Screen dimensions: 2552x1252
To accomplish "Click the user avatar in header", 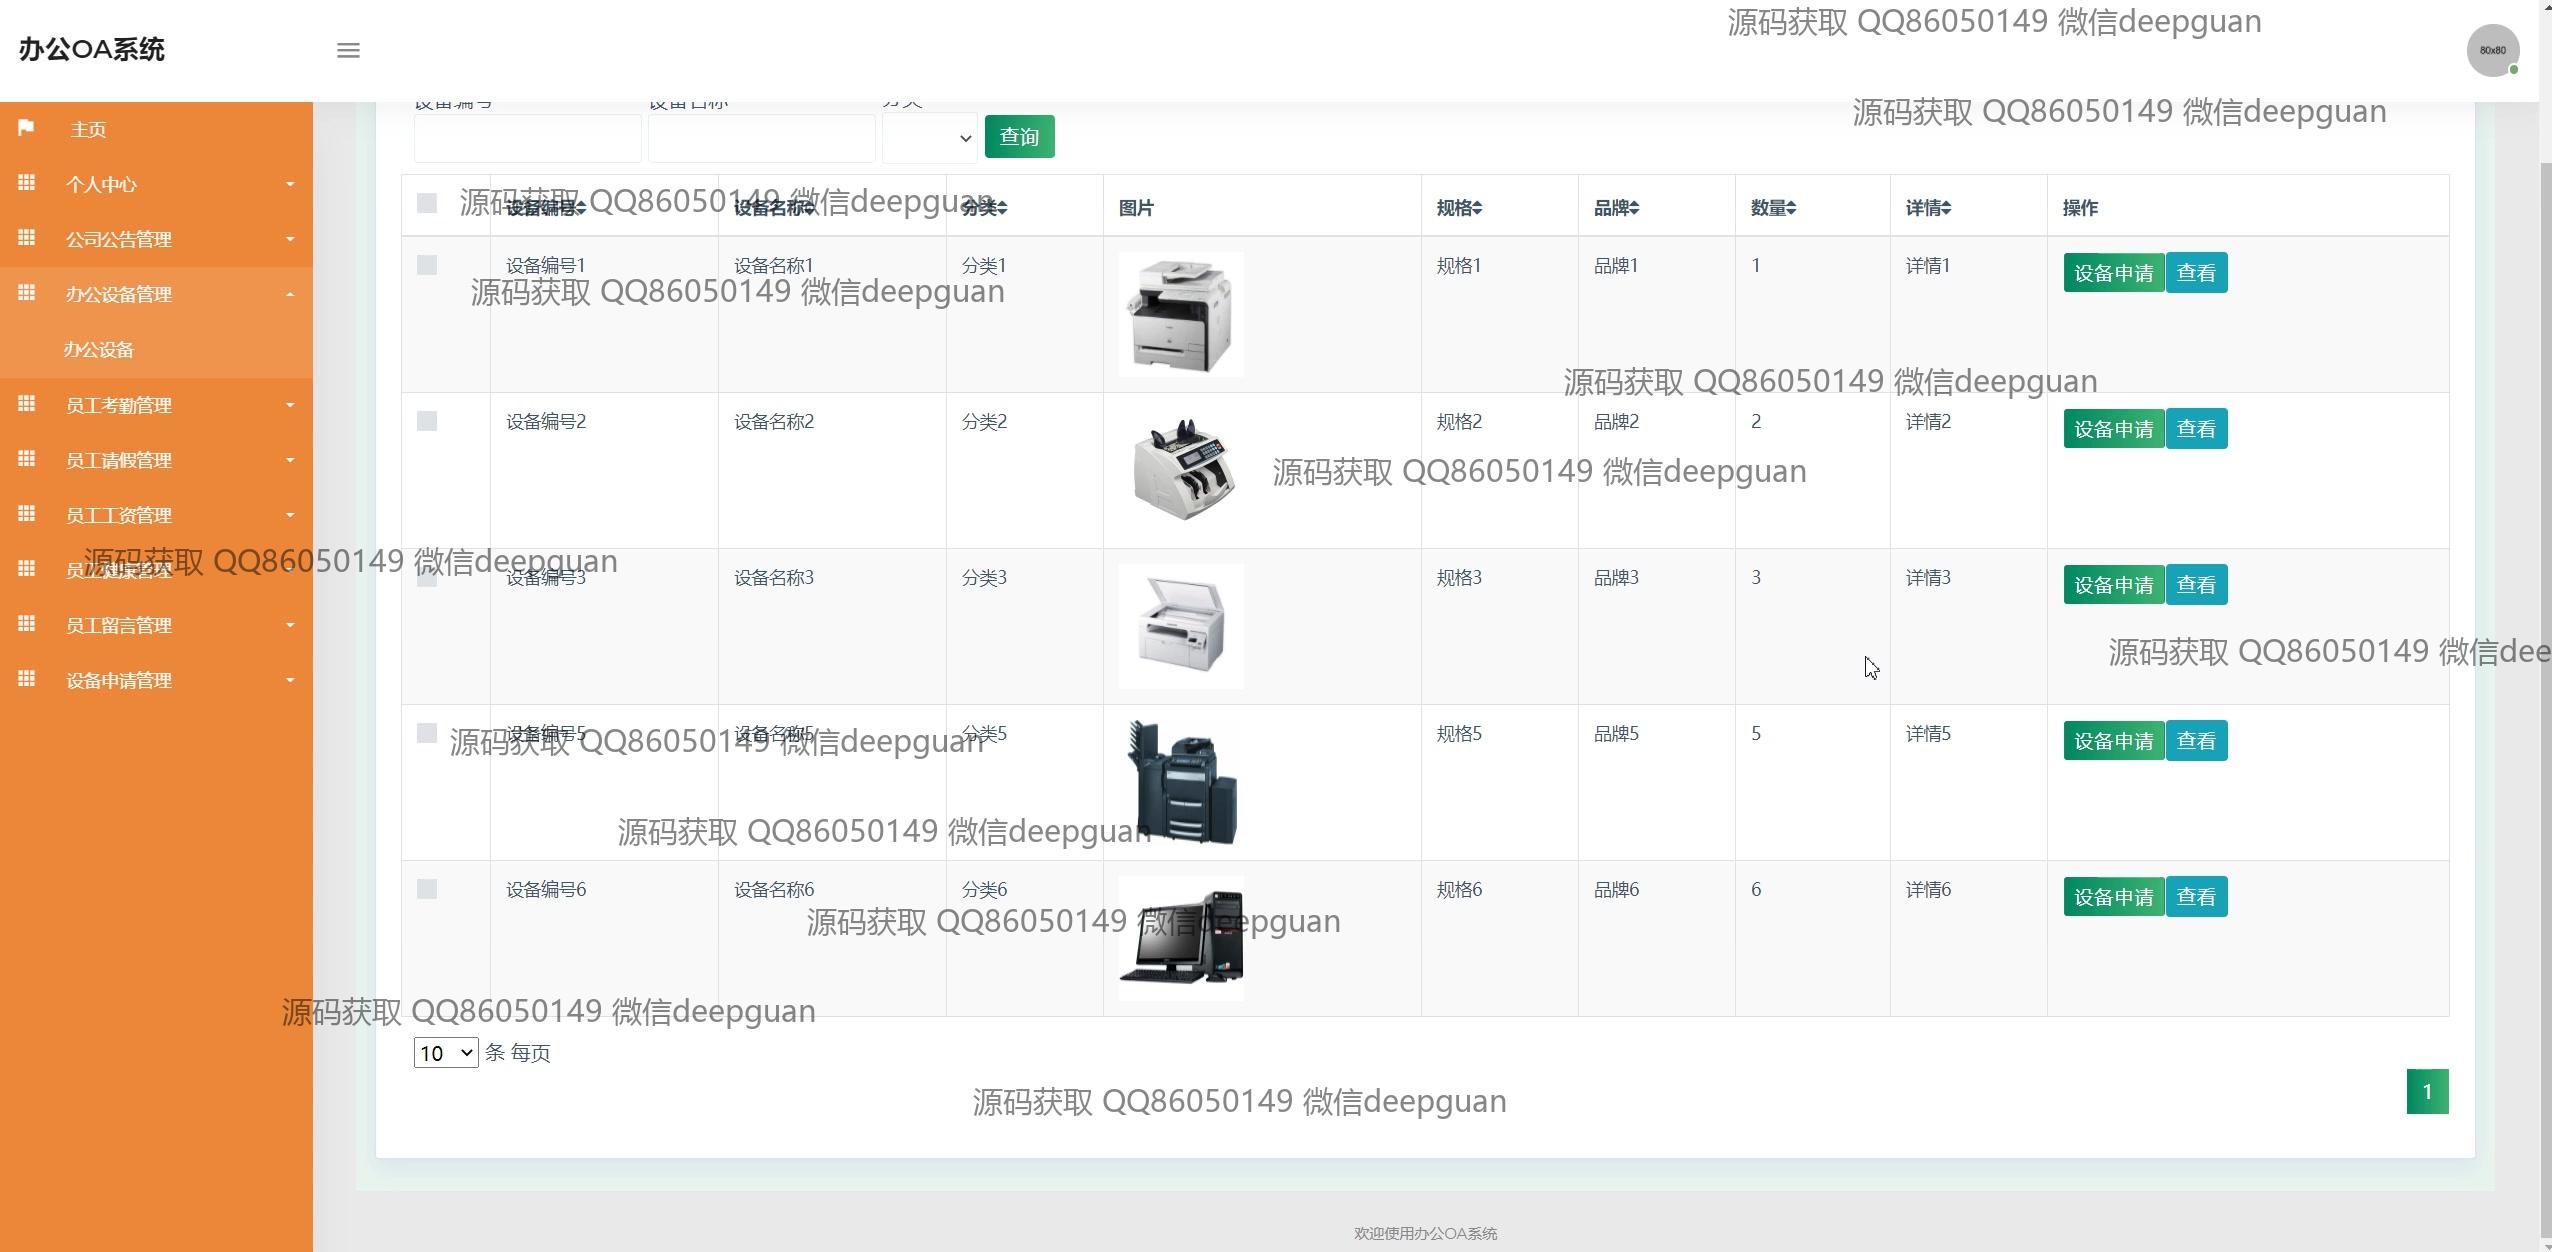I will pos(2492,50).
